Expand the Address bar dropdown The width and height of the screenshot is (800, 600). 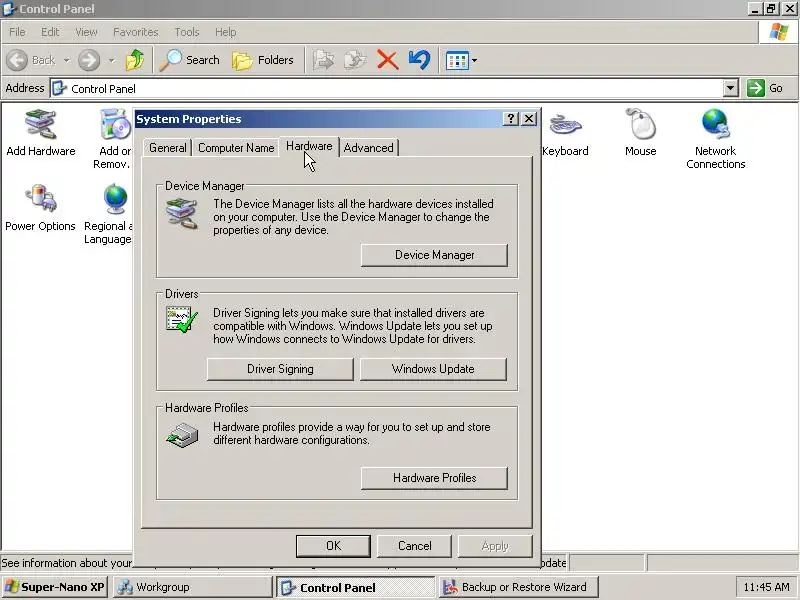pyautogui.click(x=731, y=88)
